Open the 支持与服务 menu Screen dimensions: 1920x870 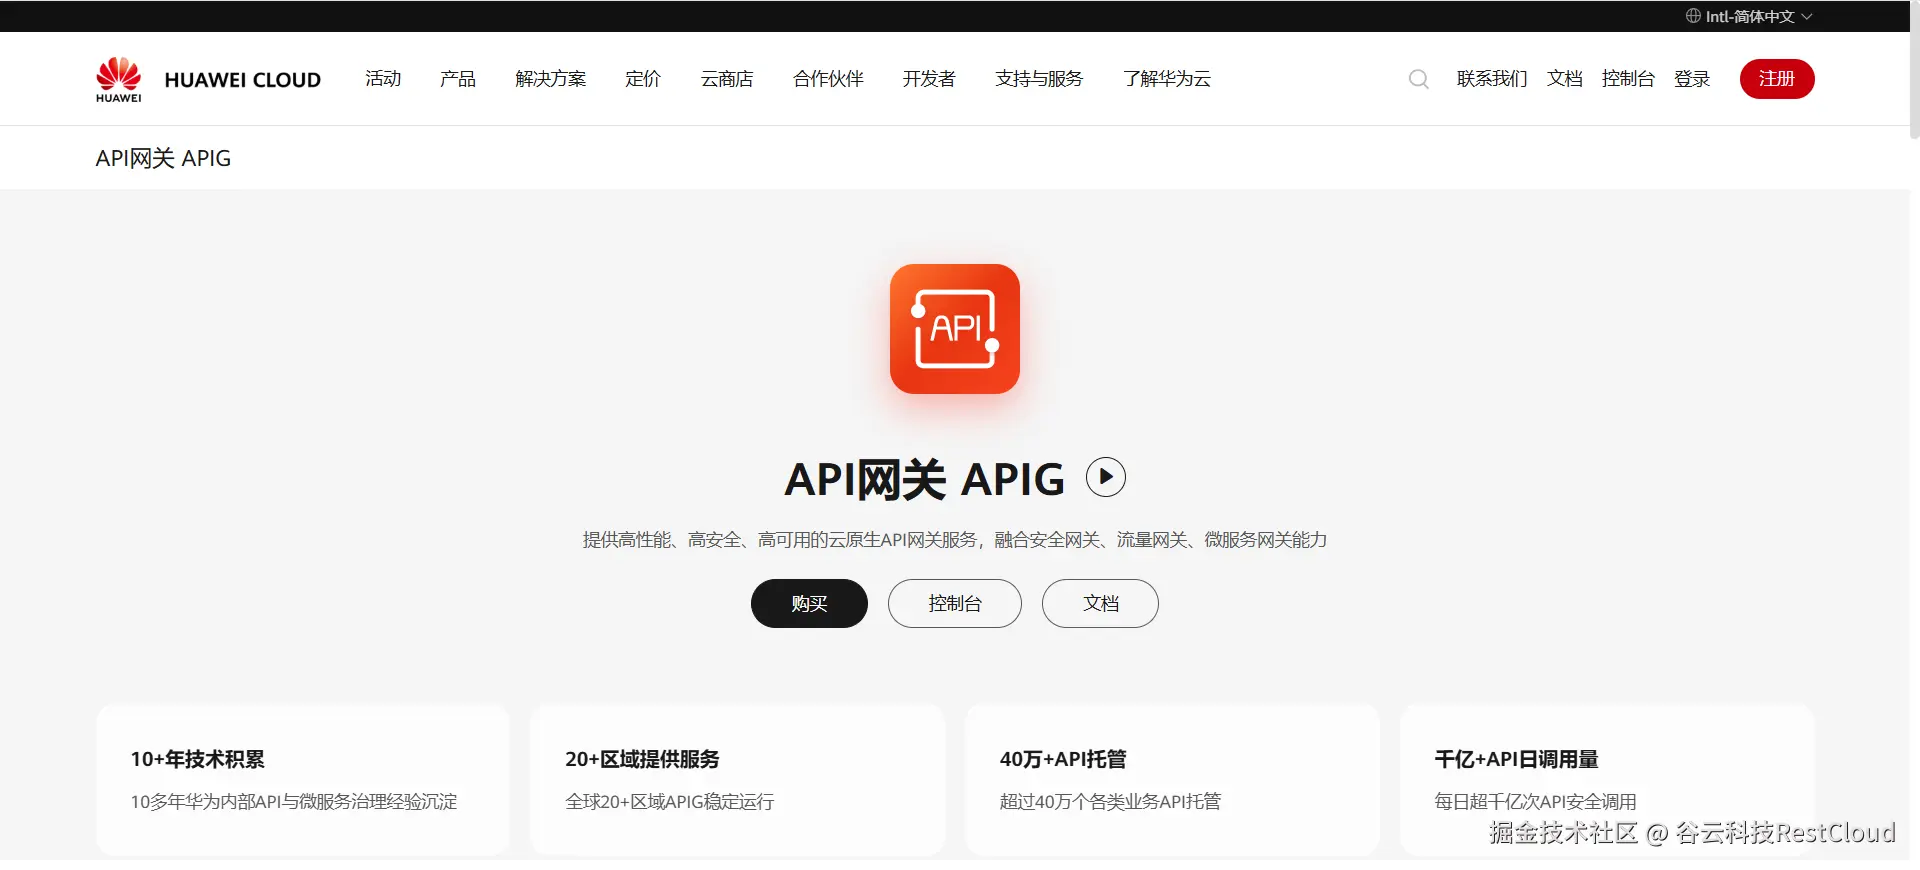(1039, 79)
